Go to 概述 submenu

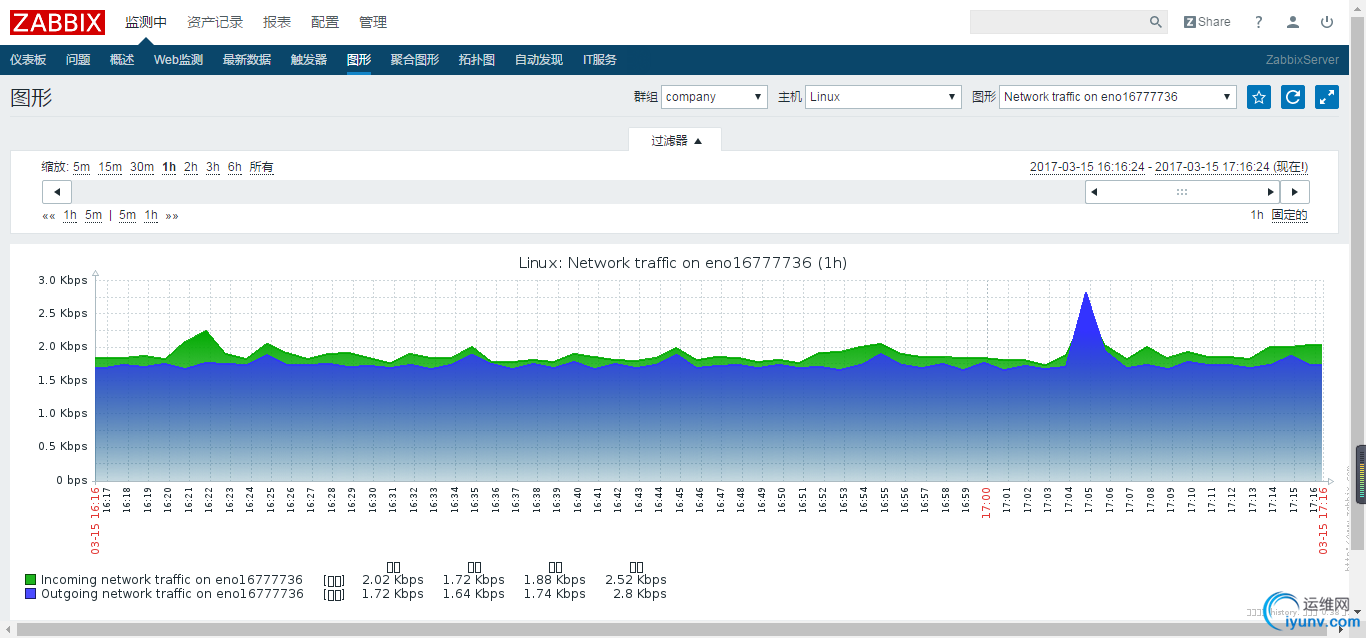122,60
